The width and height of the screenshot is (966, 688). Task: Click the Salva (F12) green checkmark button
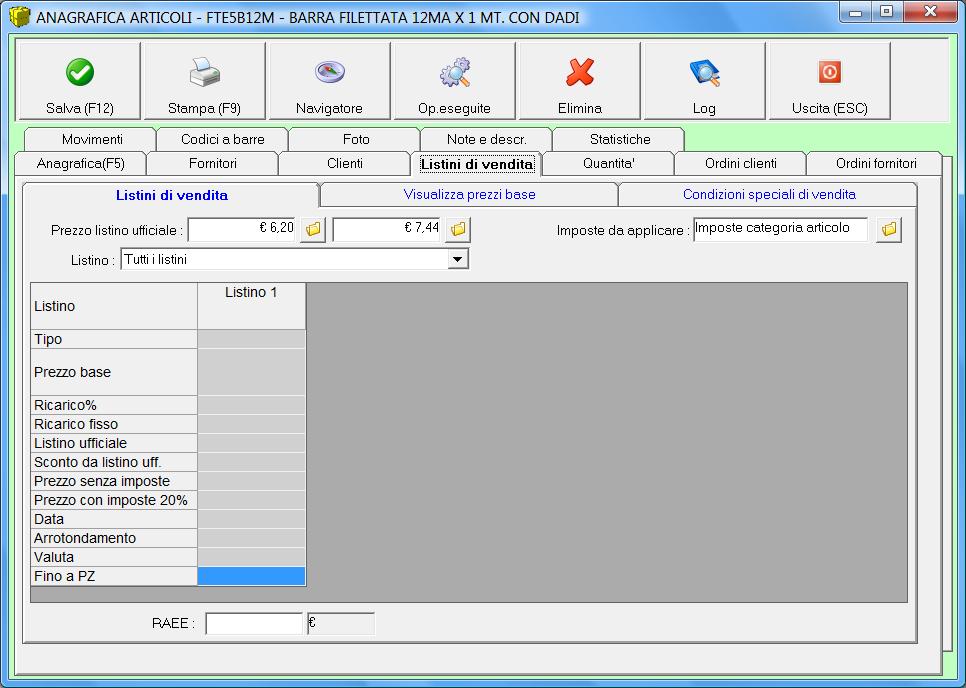pos(79,81)
